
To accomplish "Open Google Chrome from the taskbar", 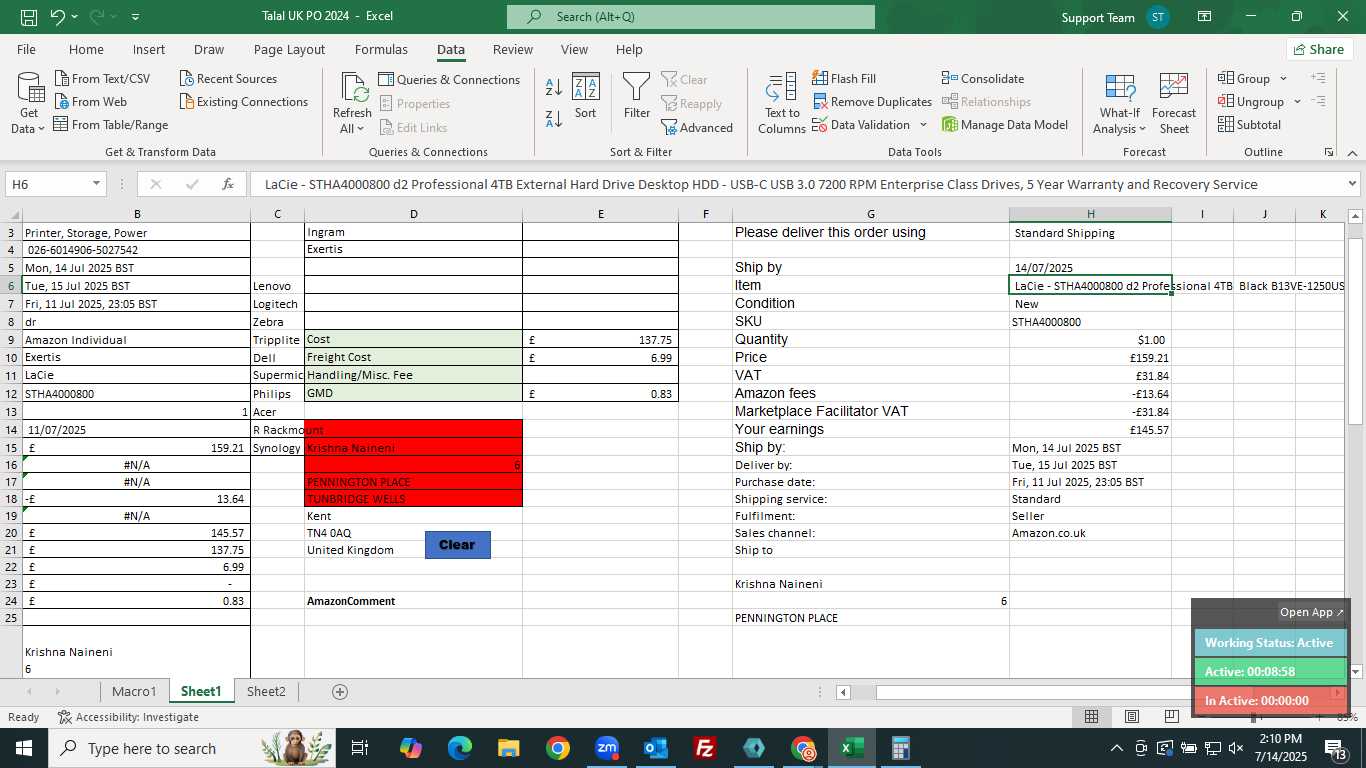I will [558, 748].
